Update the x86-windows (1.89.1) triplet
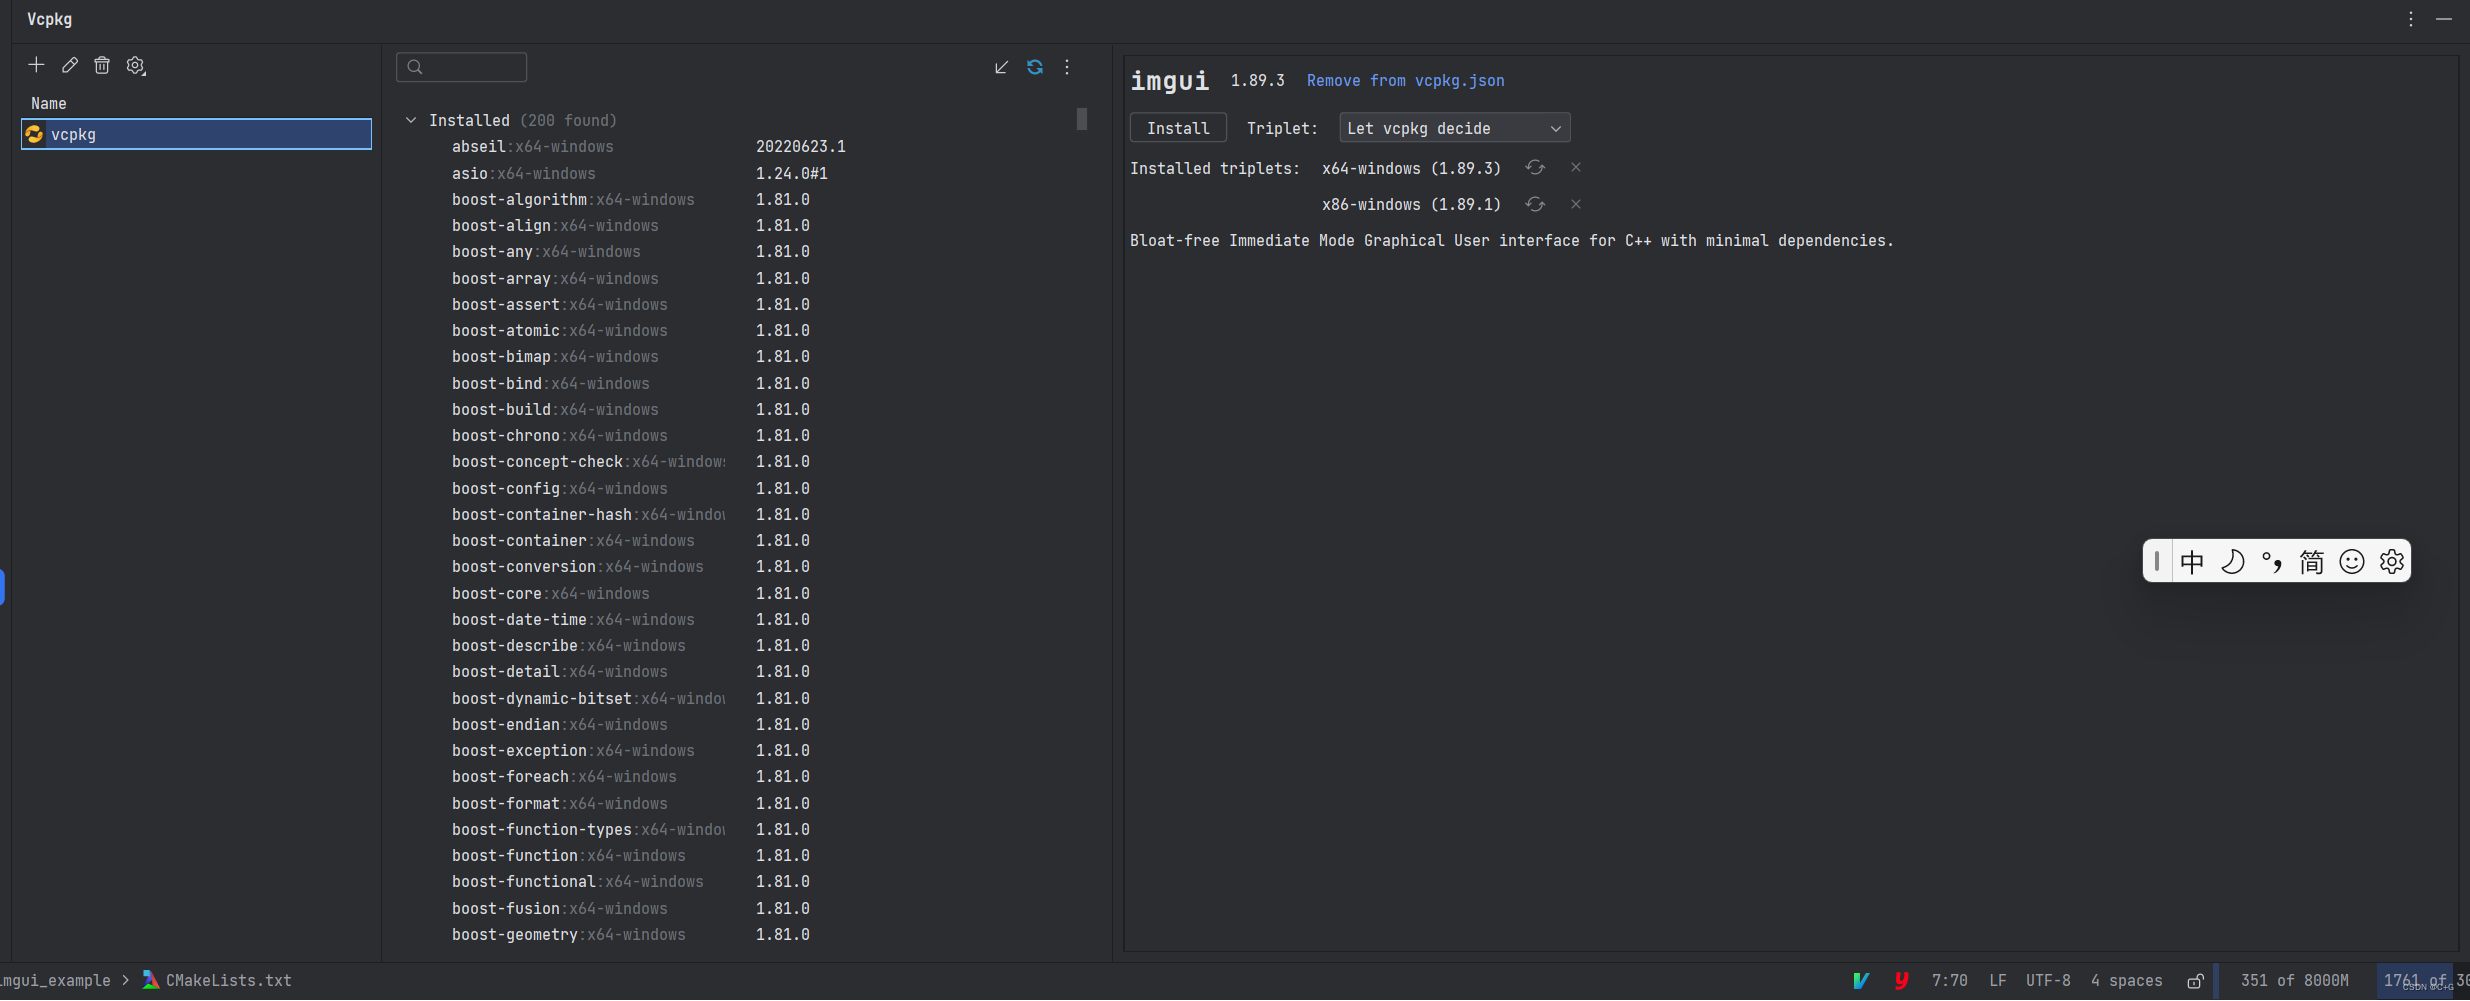Viewport: 2470px width, 1001px height. 1535,204
